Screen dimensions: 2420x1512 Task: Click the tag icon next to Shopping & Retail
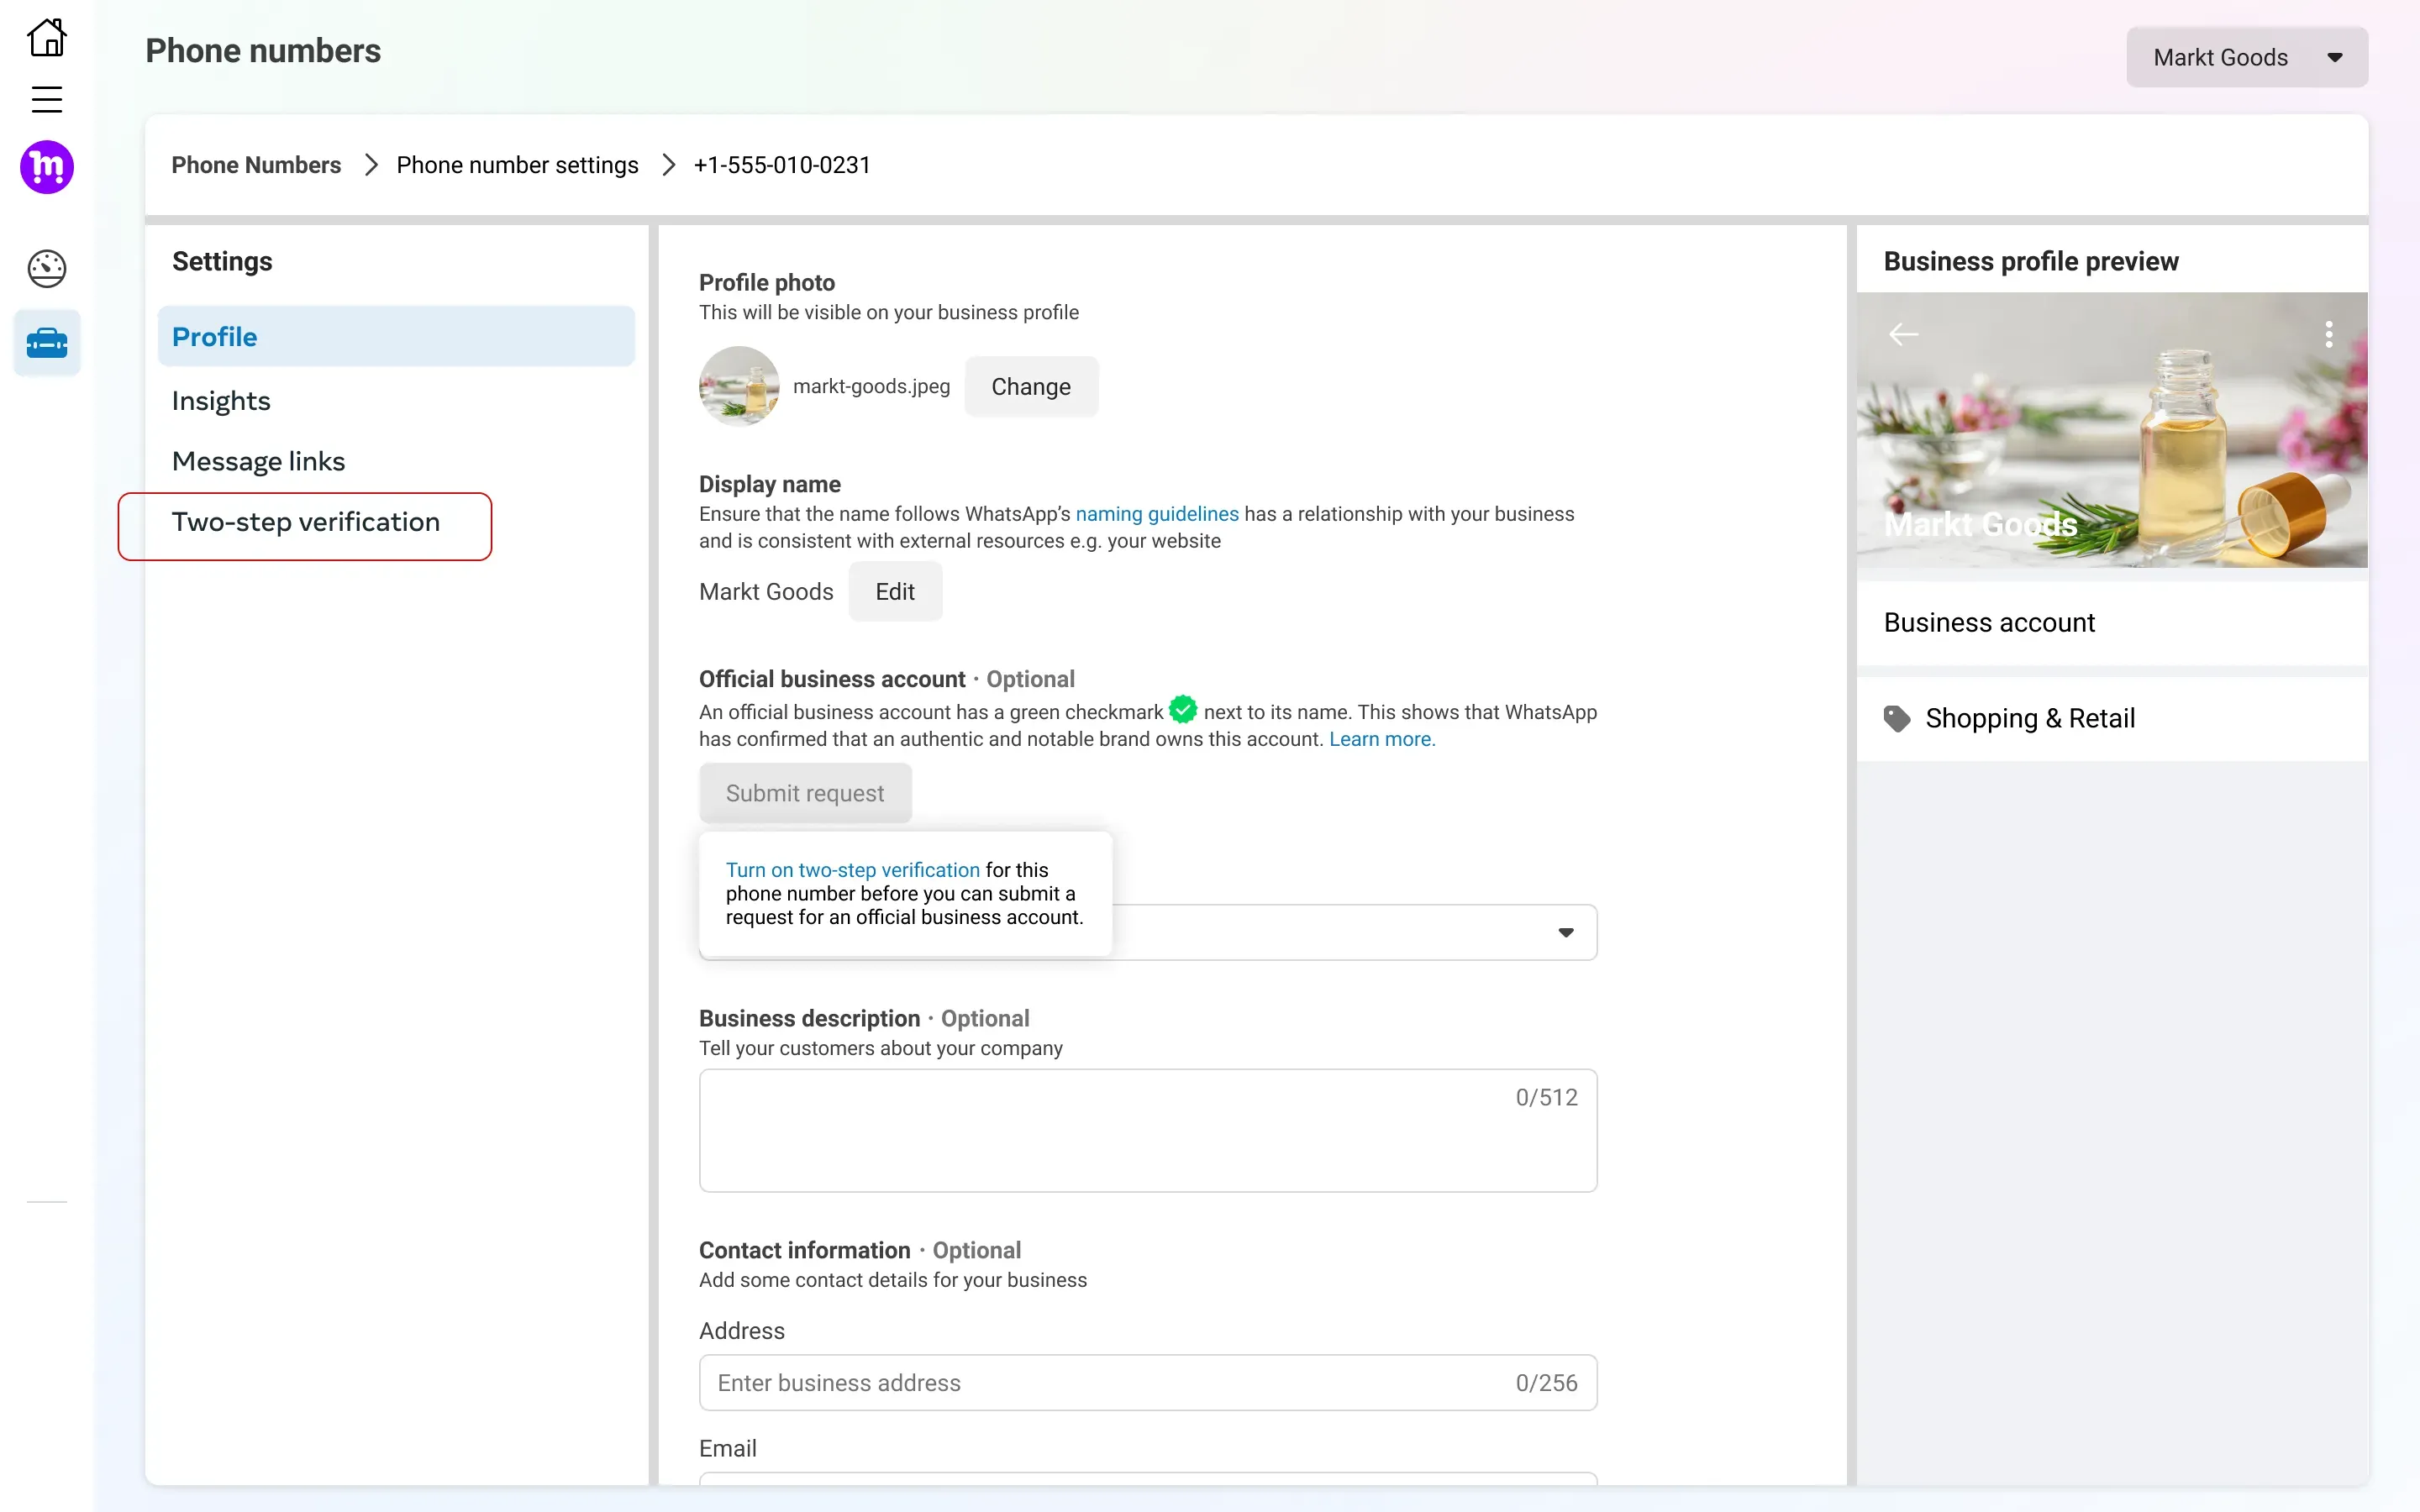click(1897, 716)
